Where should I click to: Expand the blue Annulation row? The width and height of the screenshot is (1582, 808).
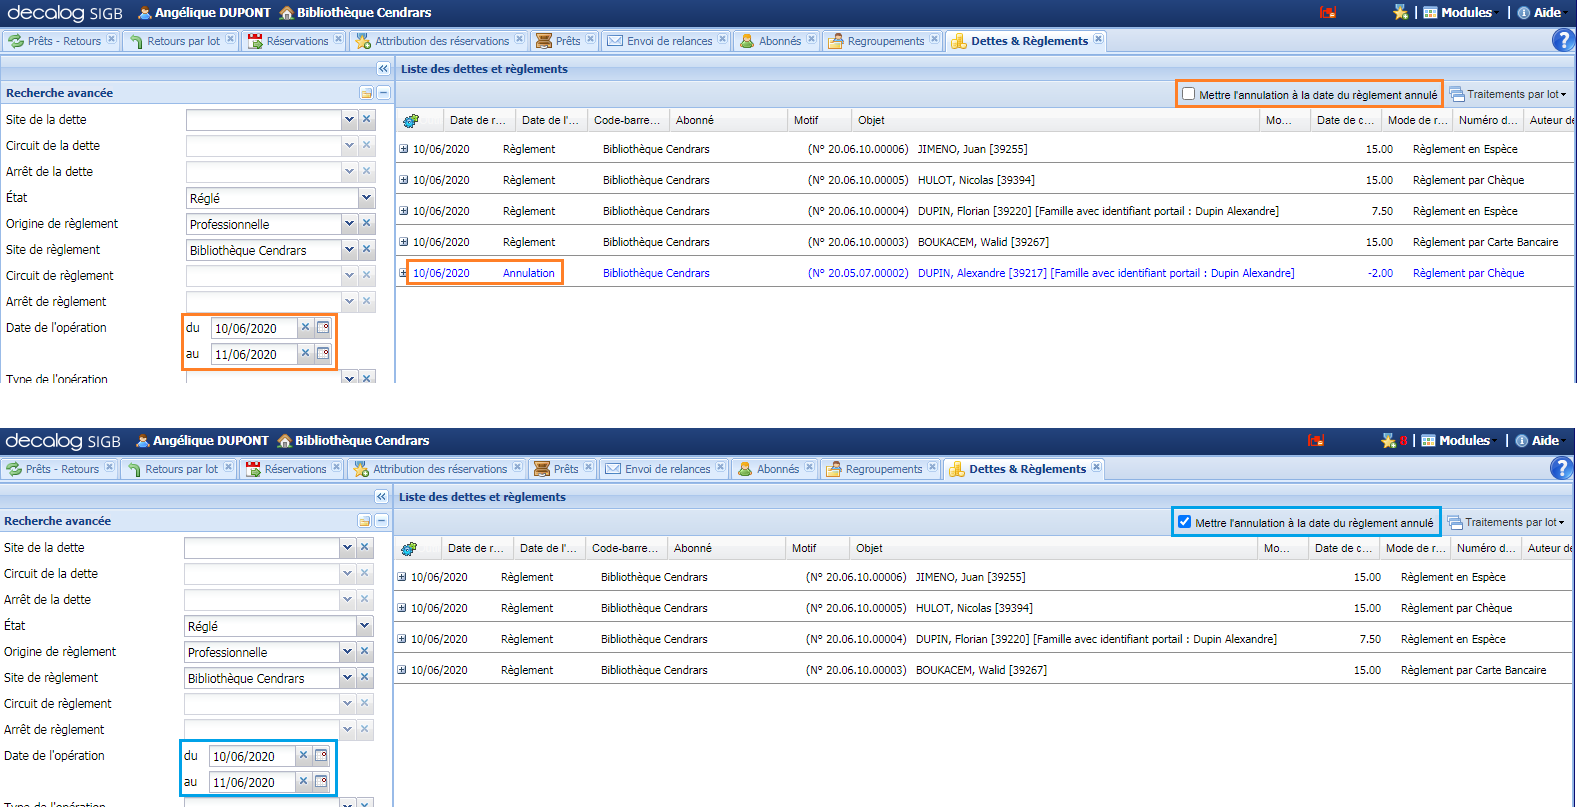pos(404,273)
